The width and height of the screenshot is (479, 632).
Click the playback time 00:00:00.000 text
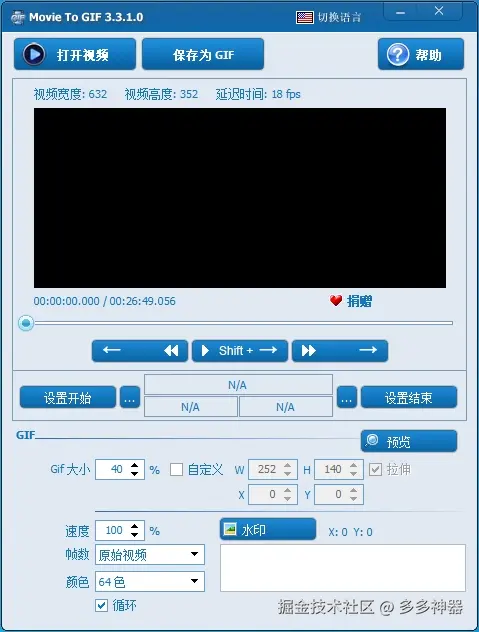(x=67, y=301)
